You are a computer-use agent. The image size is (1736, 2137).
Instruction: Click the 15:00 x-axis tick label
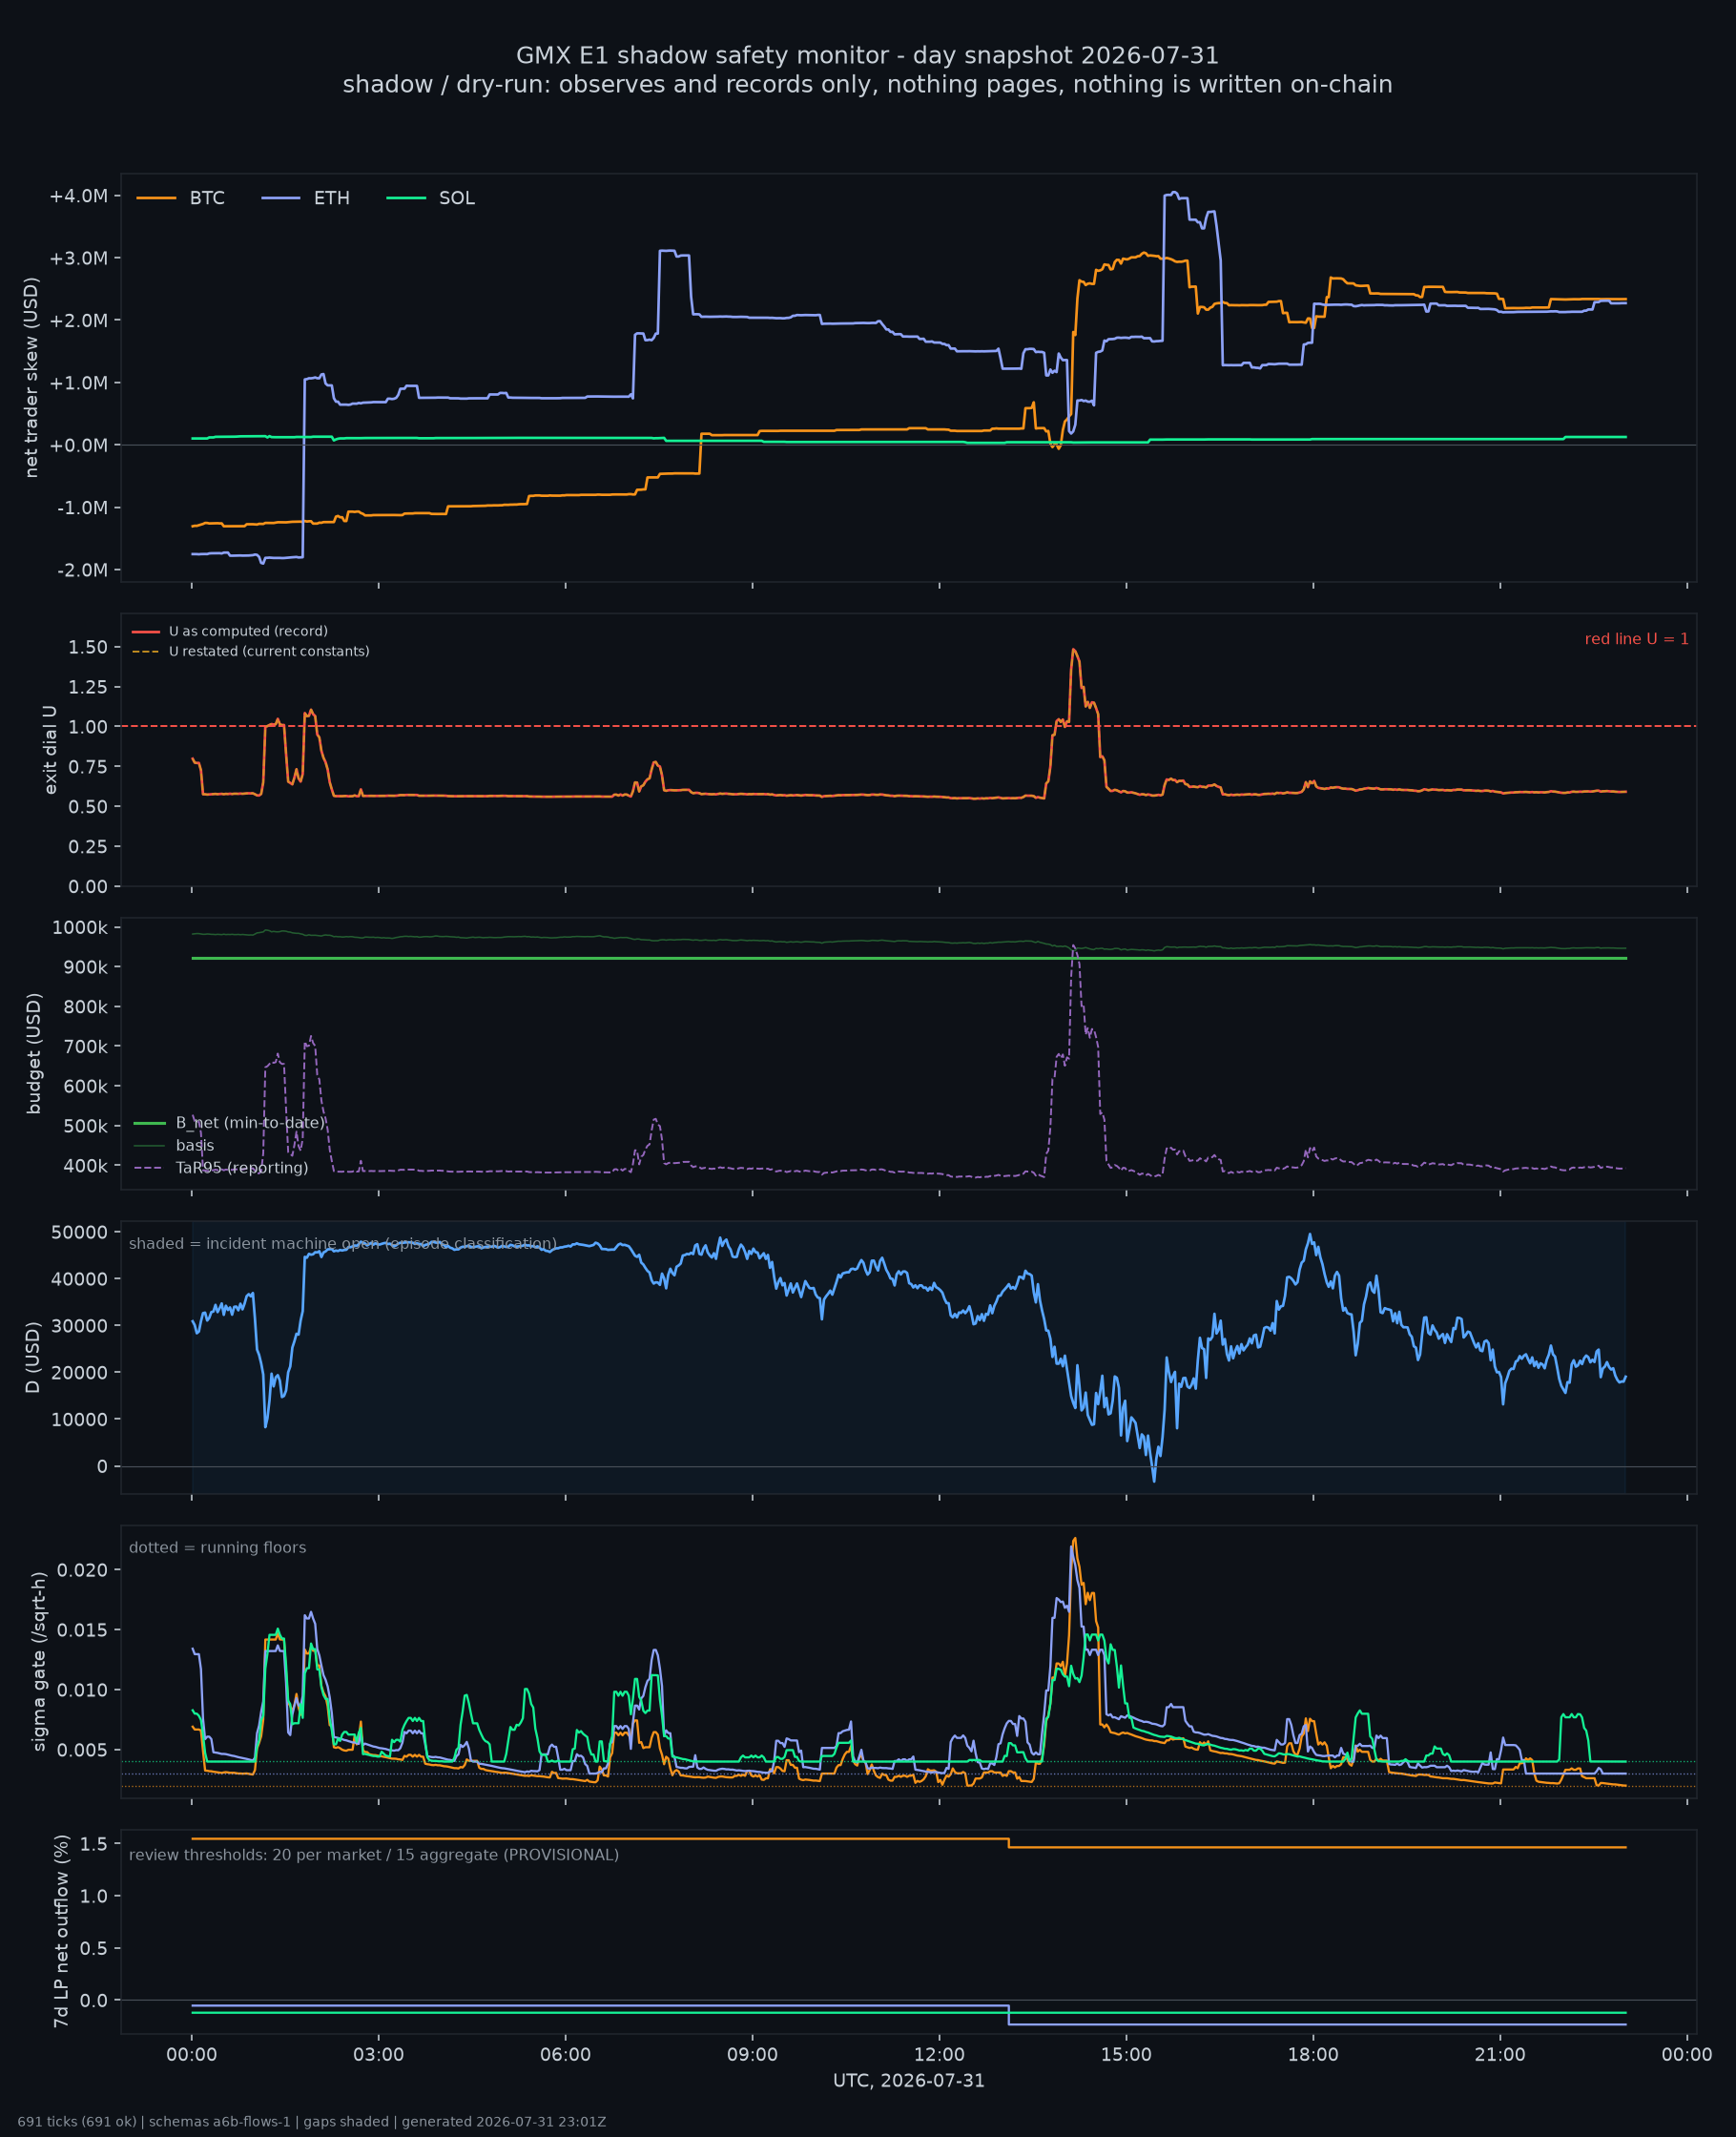pyautogui.click(x=1126, y=2055)
